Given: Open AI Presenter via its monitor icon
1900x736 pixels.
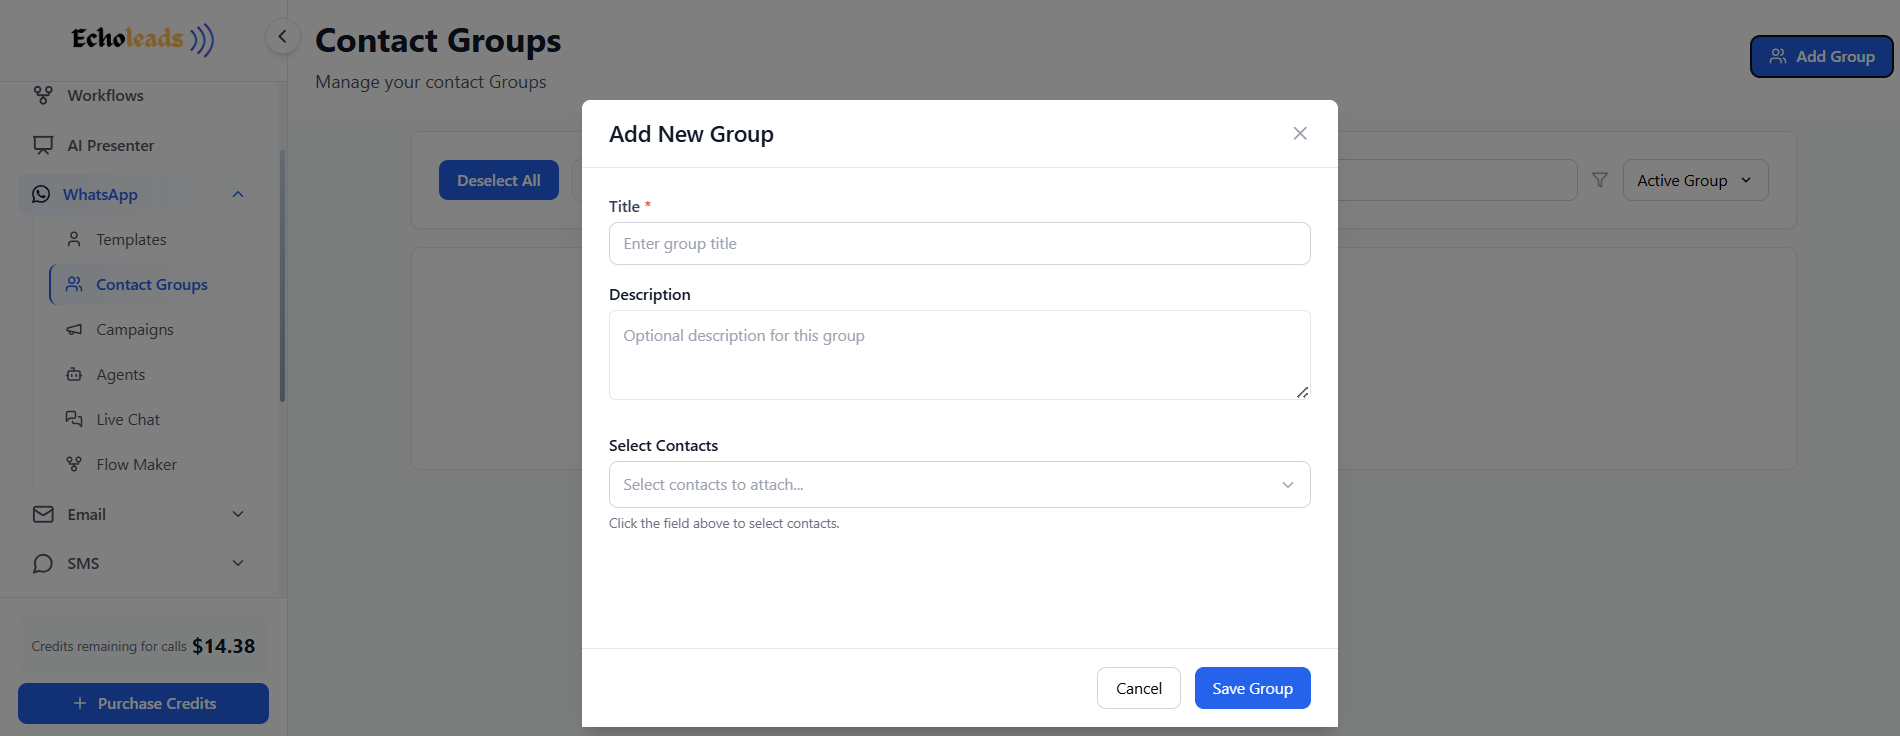Looking at the screenshot, I should (x=42, y=145).
